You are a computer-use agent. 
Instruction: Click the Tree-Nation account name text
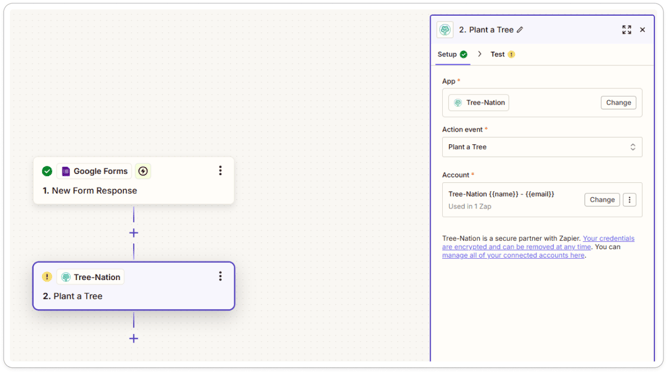click(x=501, y=194)
